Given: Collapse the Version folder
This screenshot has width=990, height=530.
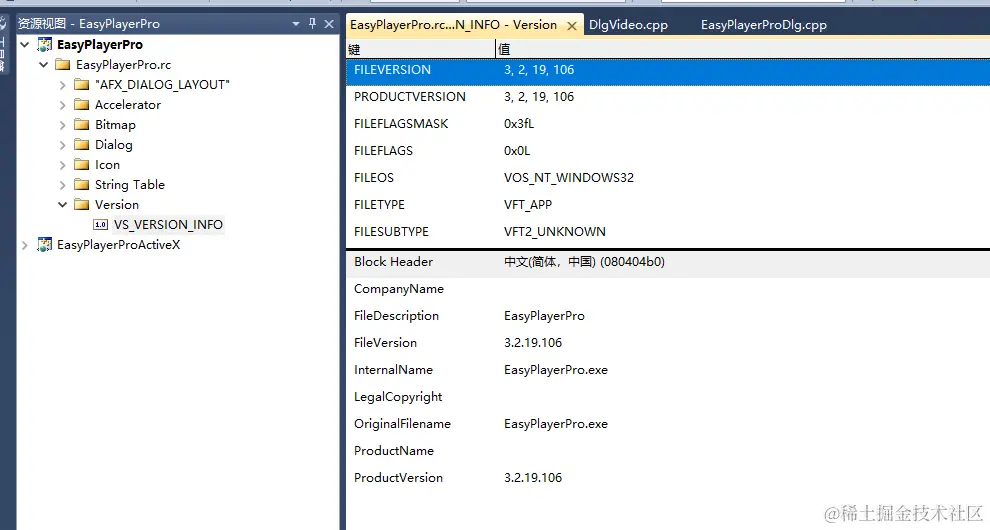Looking at the screenshot, I should [63, 205].
